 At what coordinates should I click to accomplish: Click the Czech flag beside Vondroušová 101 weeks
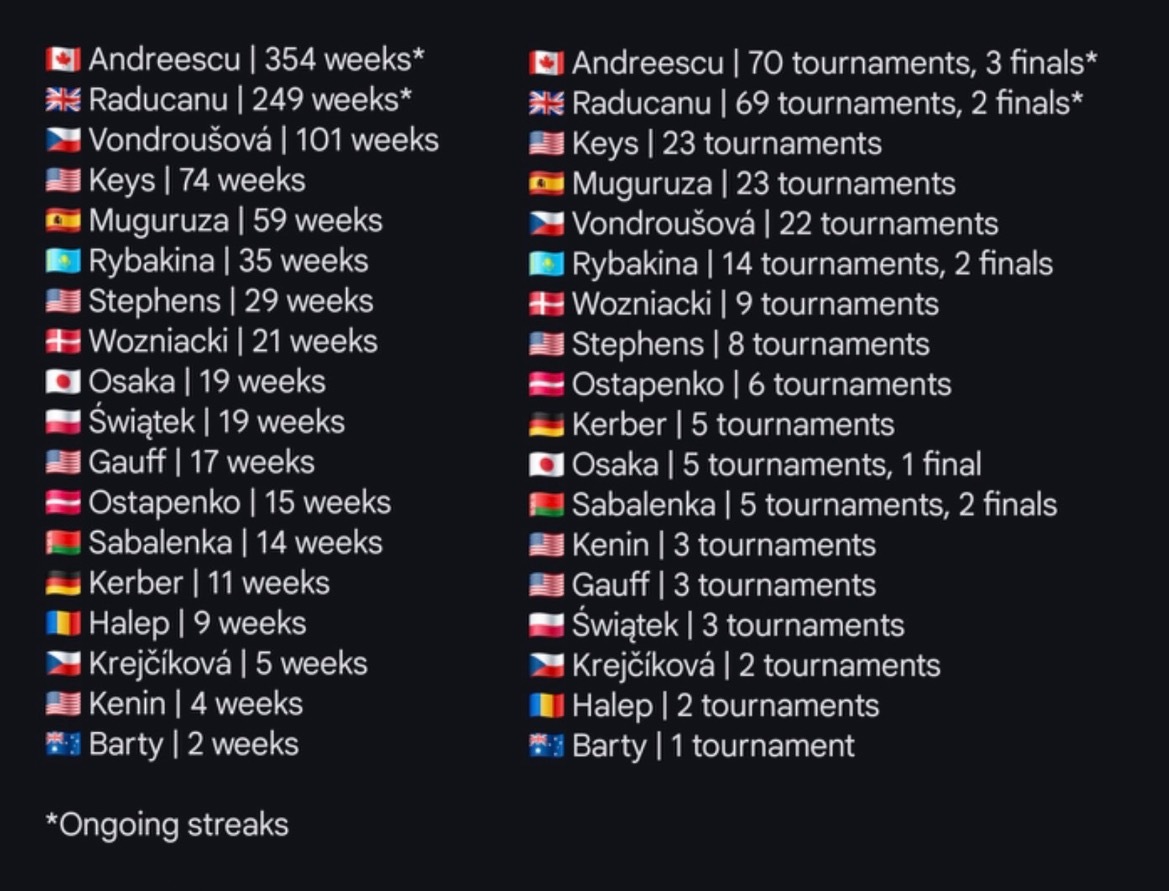[x=63, y=140]
